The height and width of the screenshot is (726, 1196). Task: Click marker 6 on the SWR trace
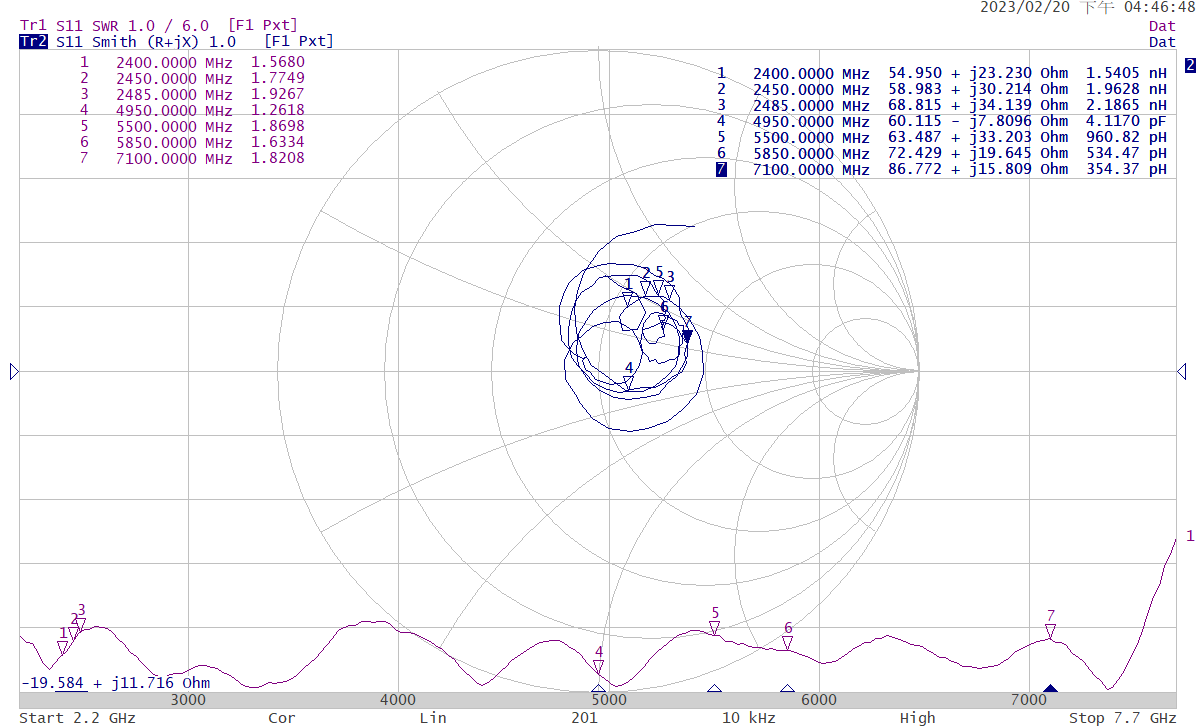[x=787, y=642]
